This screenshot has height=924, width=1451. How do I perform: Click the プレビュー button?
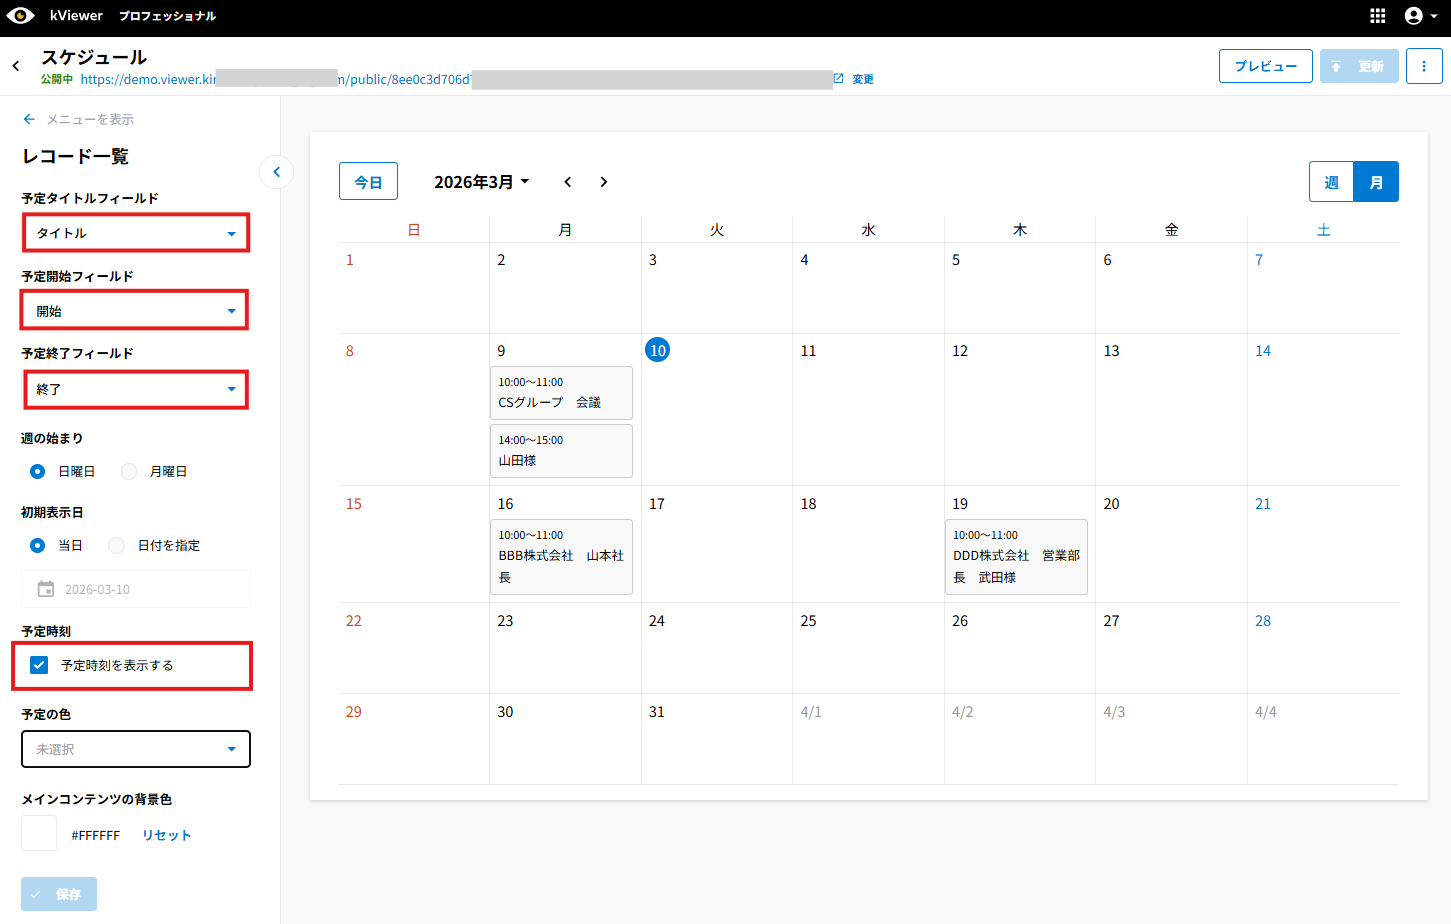1265,66
